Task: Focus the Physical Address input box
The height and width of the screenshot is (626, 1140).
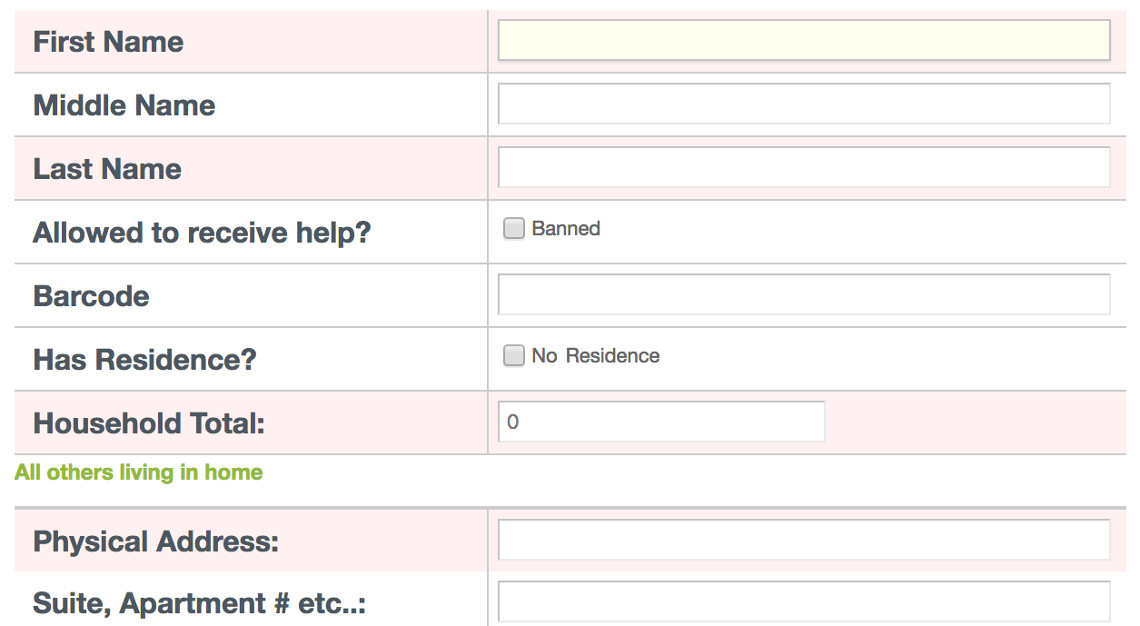Action: [x=803, y=539]
